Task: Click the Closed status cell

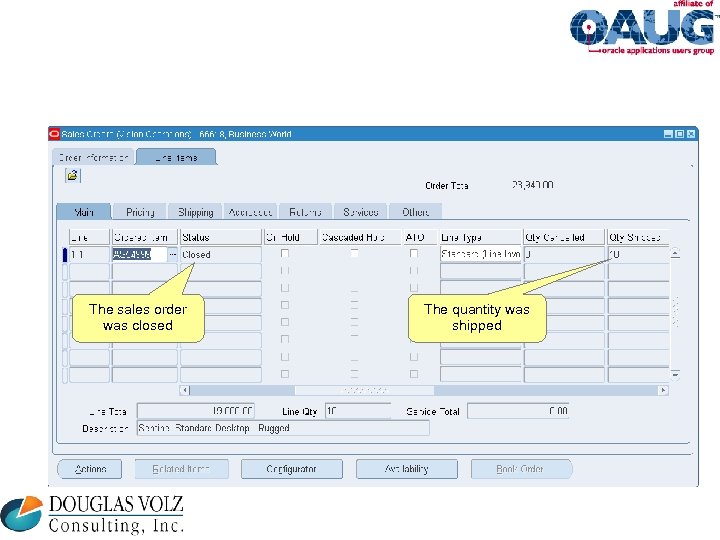Action: coord(220,254)
